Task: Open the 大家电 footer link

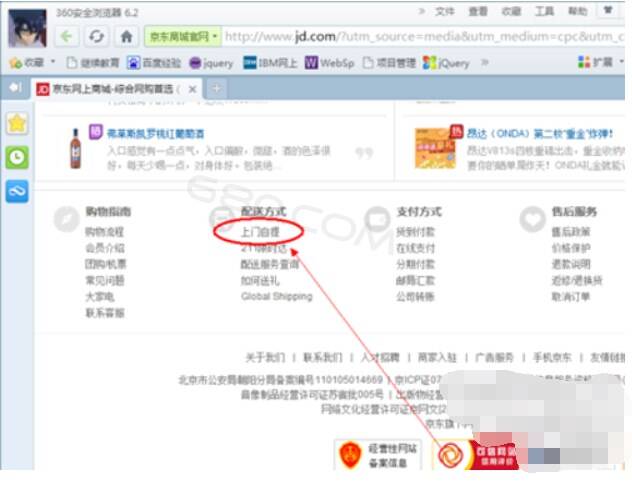Action: [x=100, y=297]
